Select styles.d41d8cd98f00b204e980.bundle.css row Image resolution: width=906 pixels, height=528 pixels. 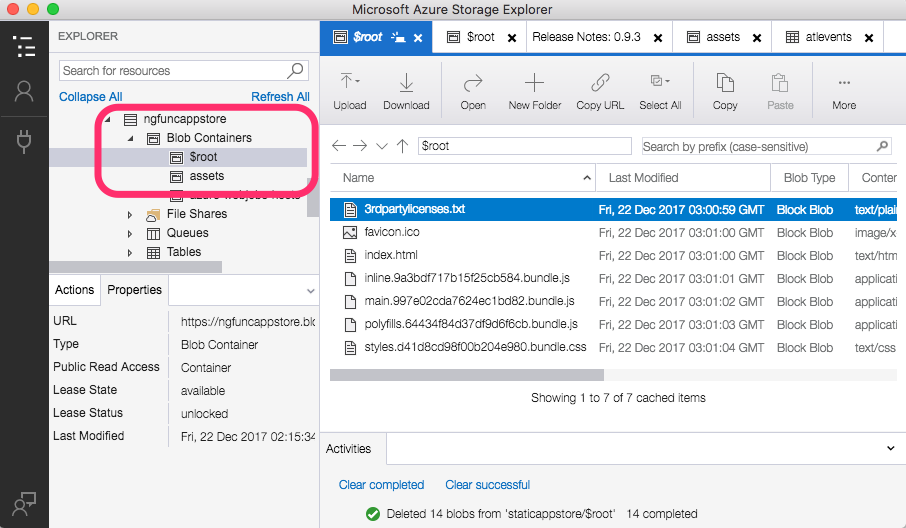[613, 348]
